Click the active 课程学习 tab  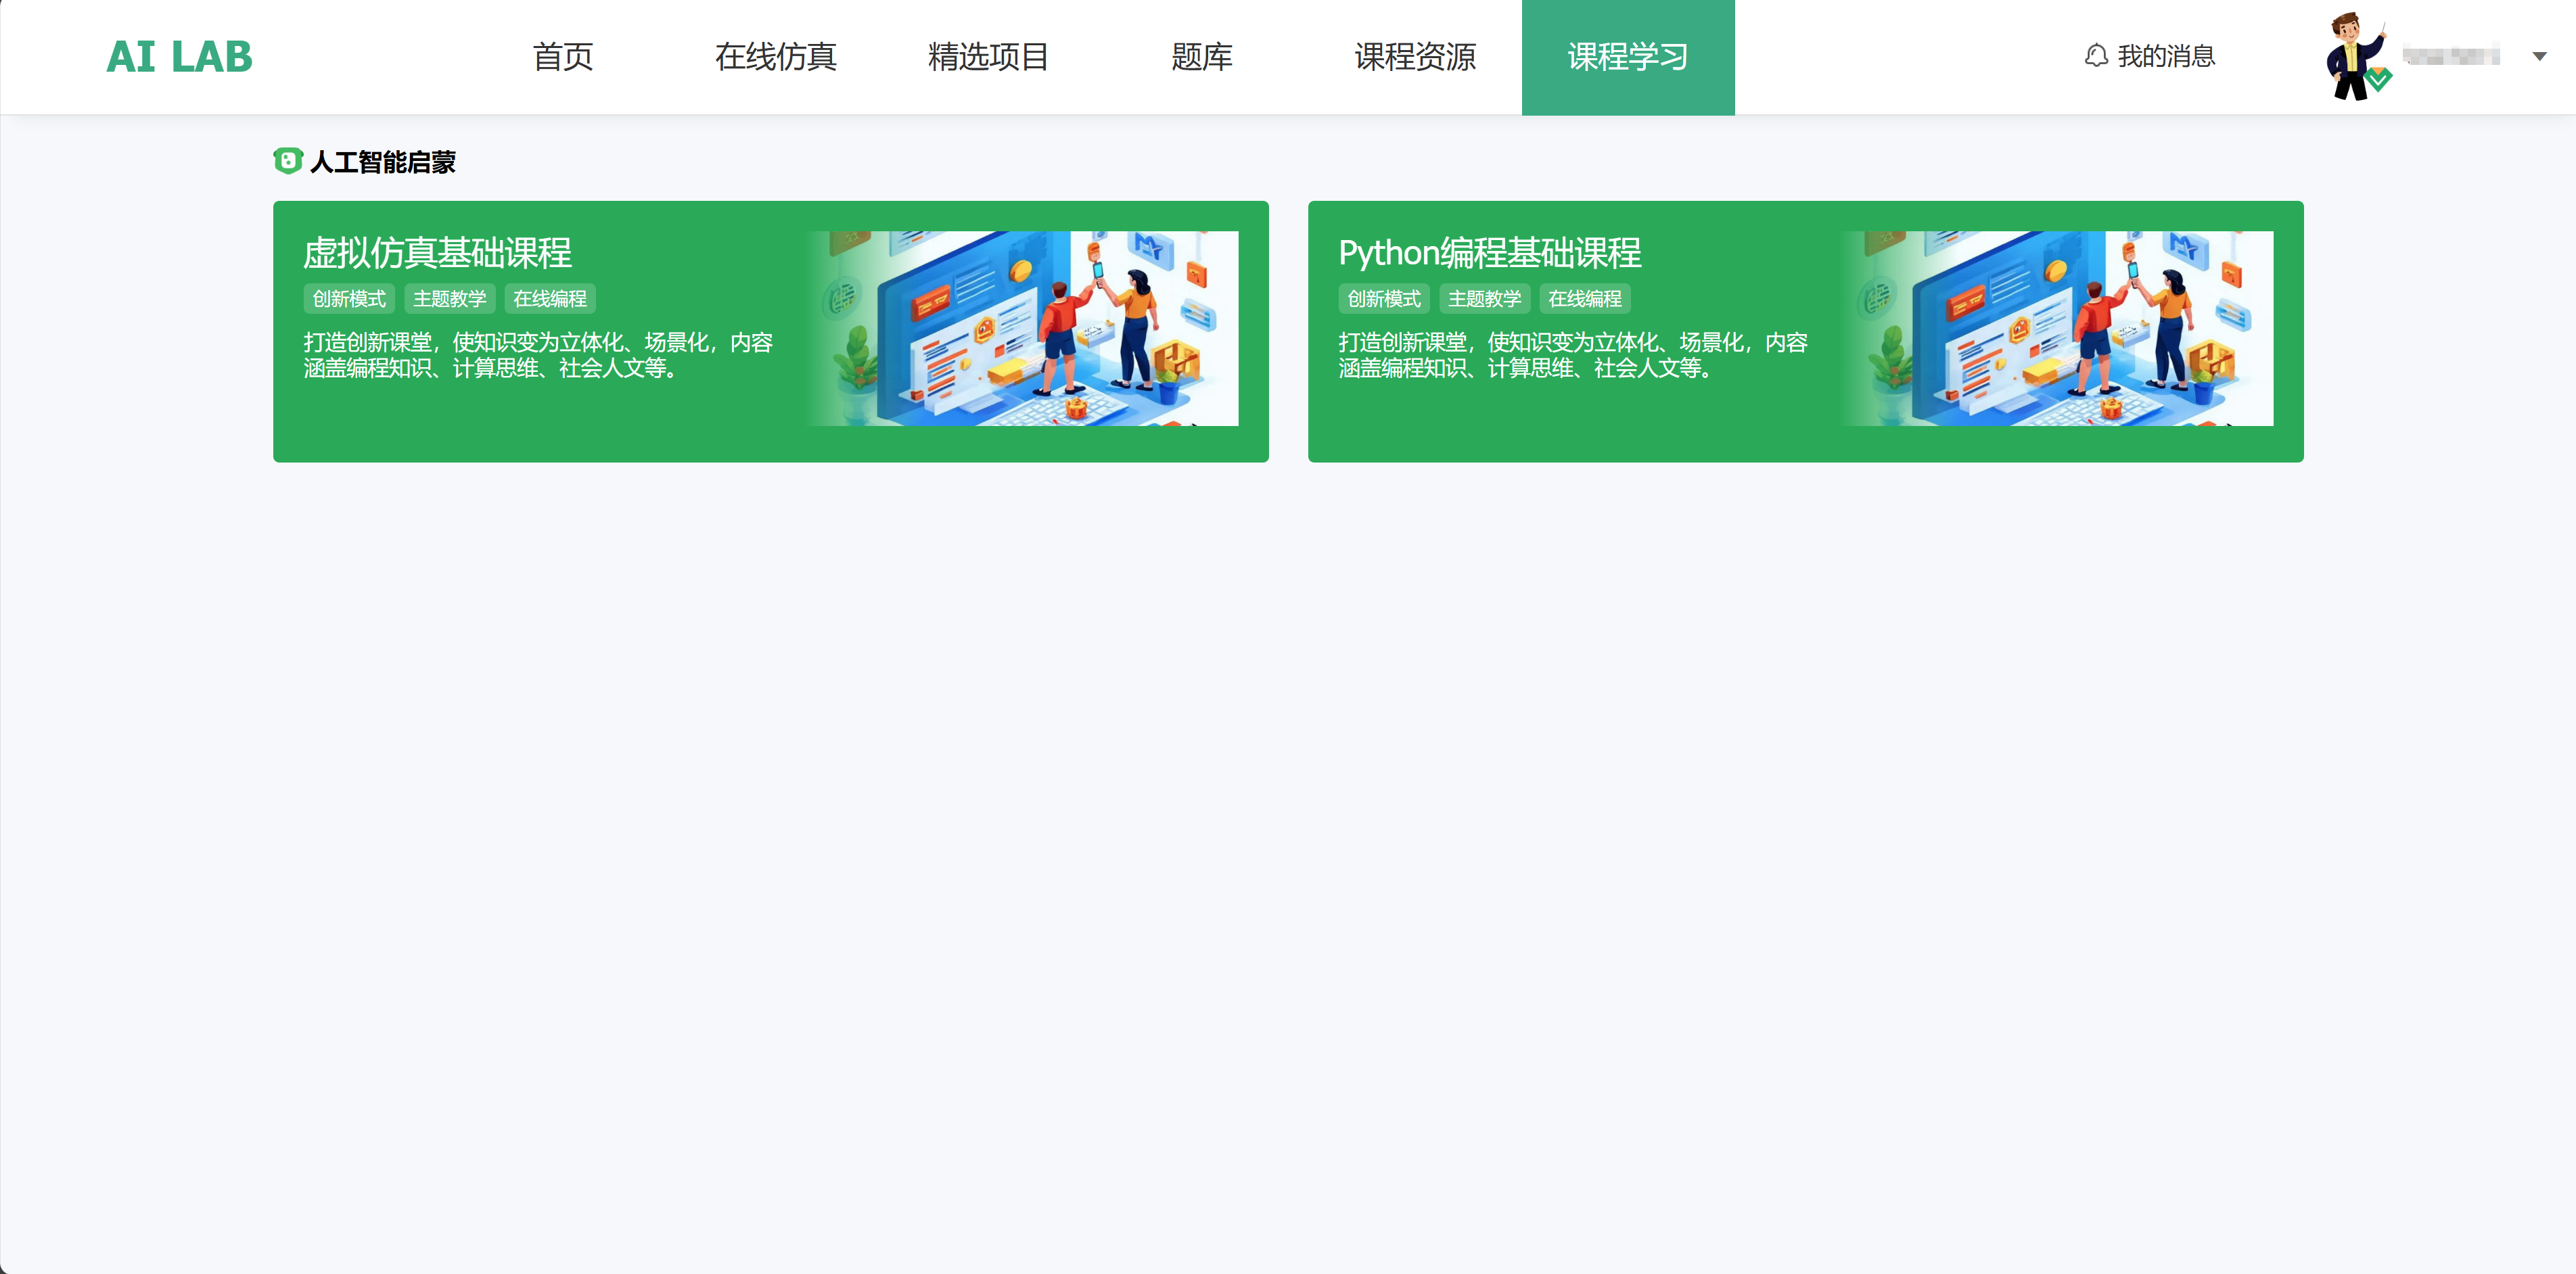coord(1627,57)
